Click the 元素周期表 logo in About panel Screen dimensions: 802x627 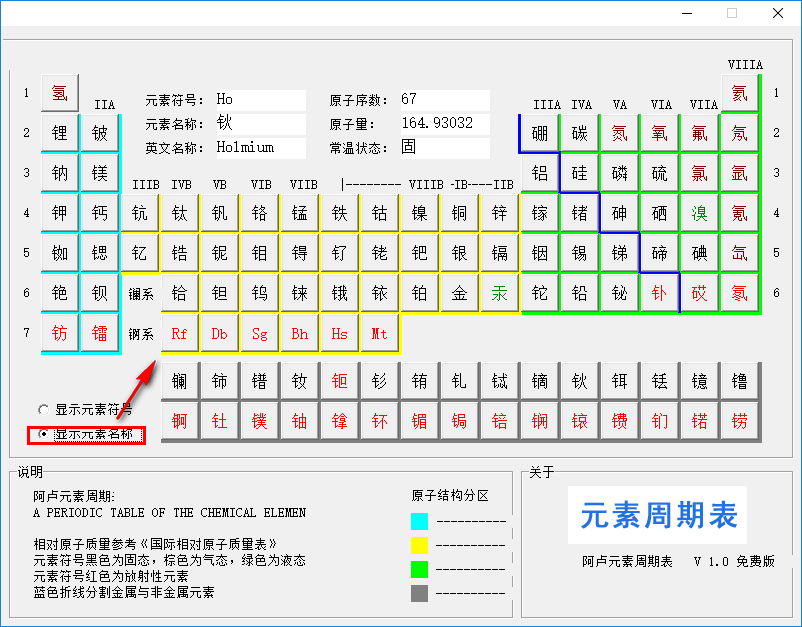659,516
